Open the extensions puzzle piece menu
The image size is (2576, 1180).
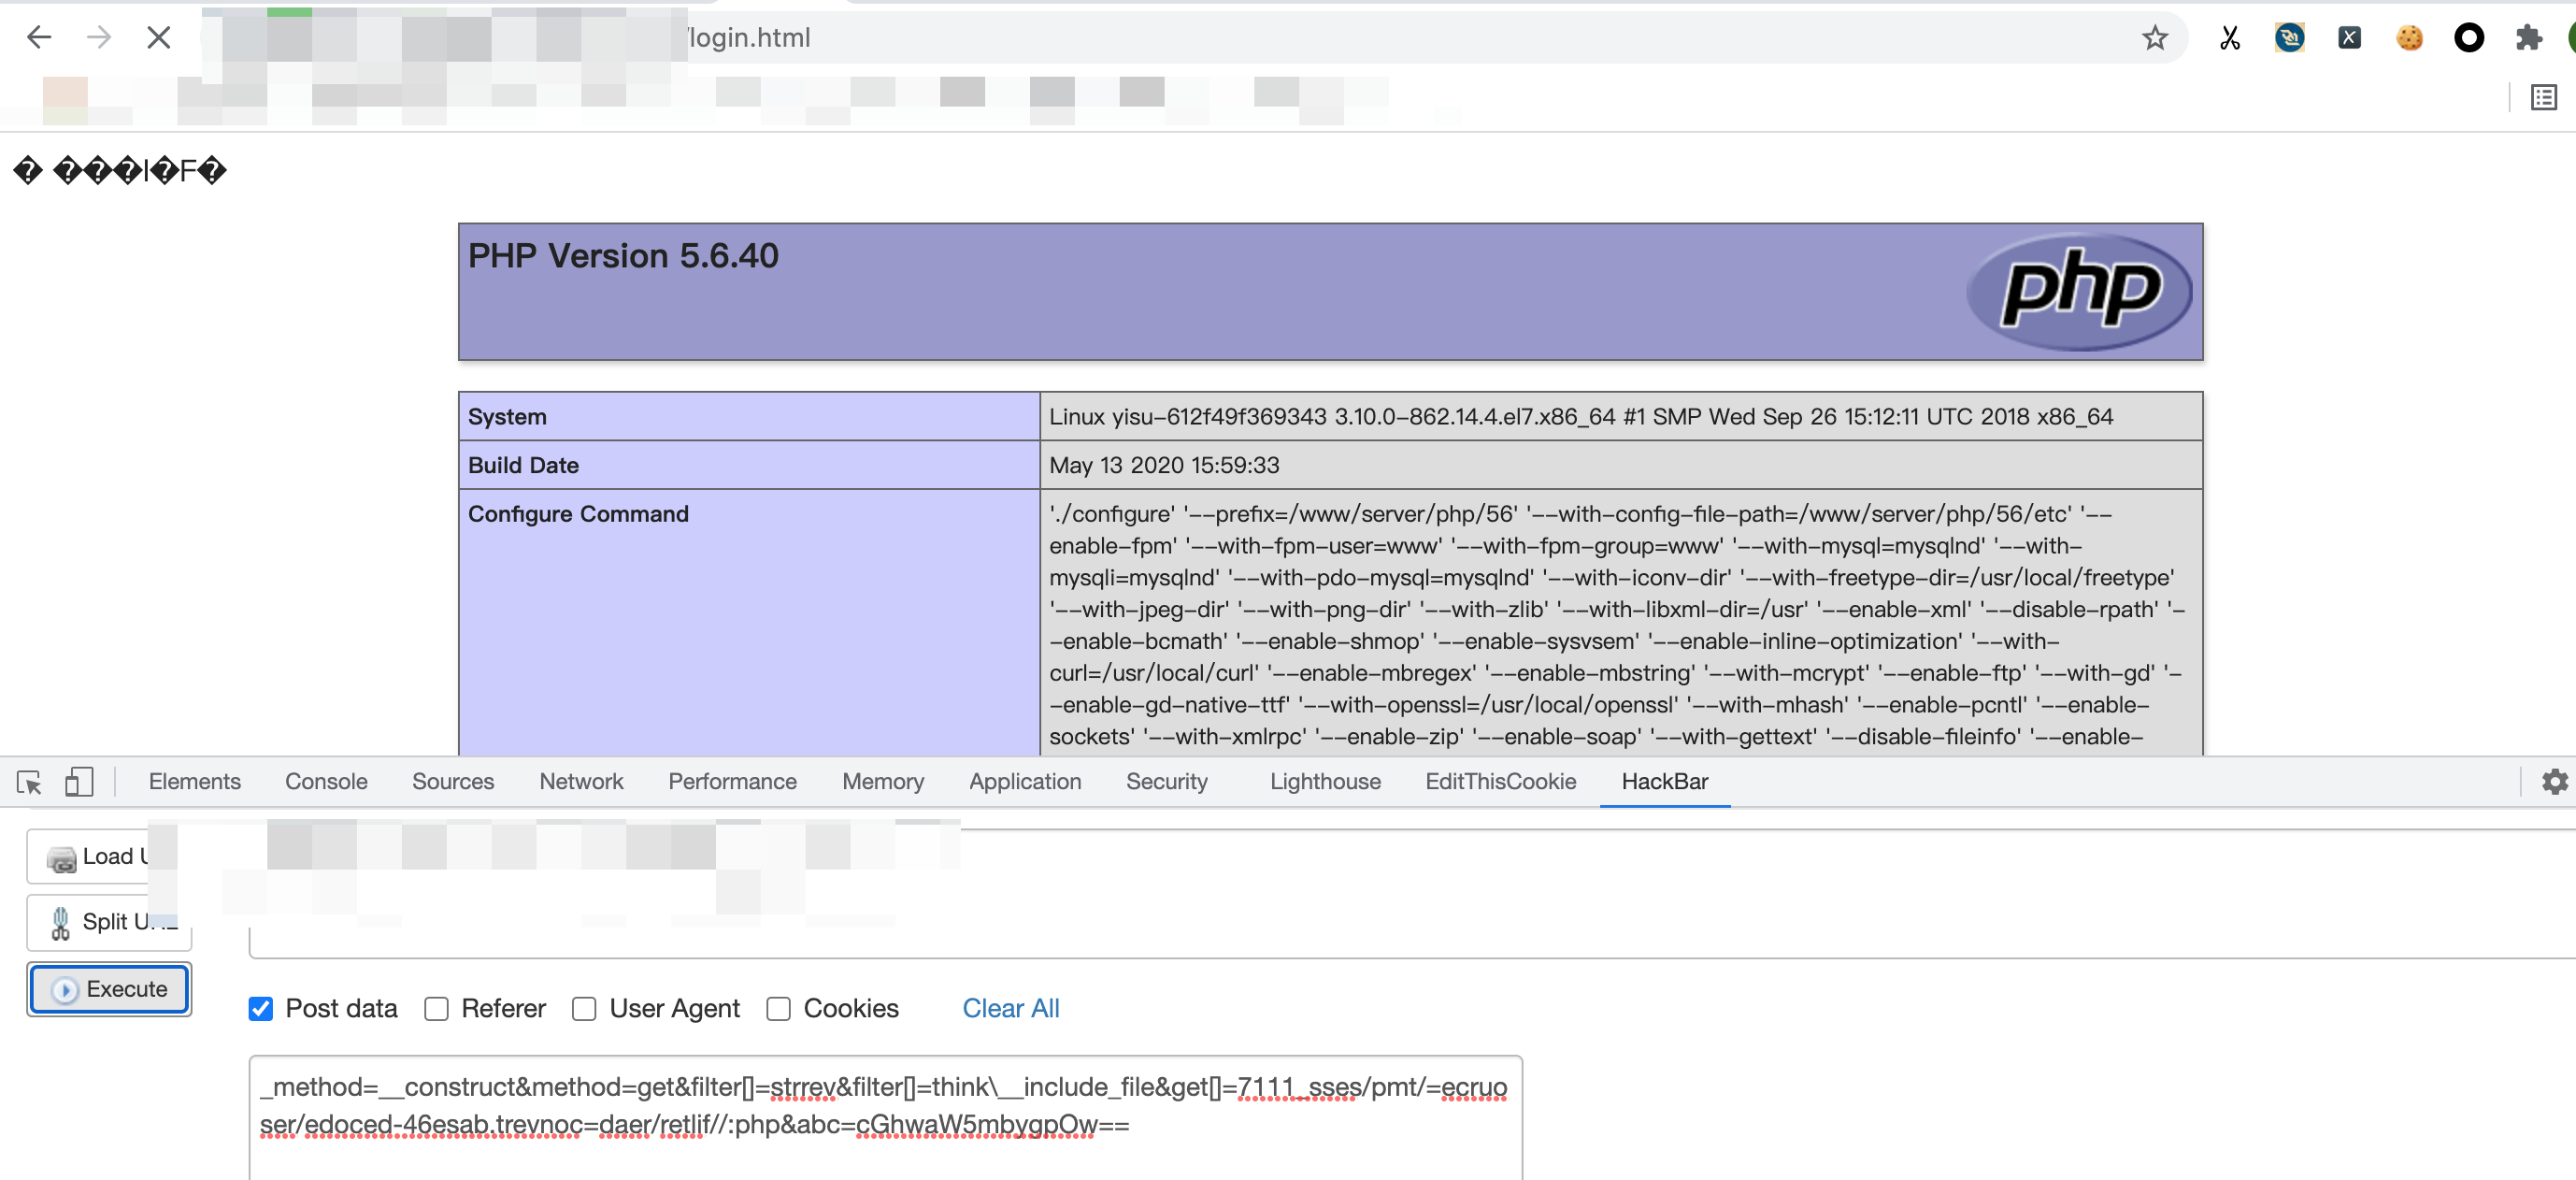click(x=2528, y=38)
